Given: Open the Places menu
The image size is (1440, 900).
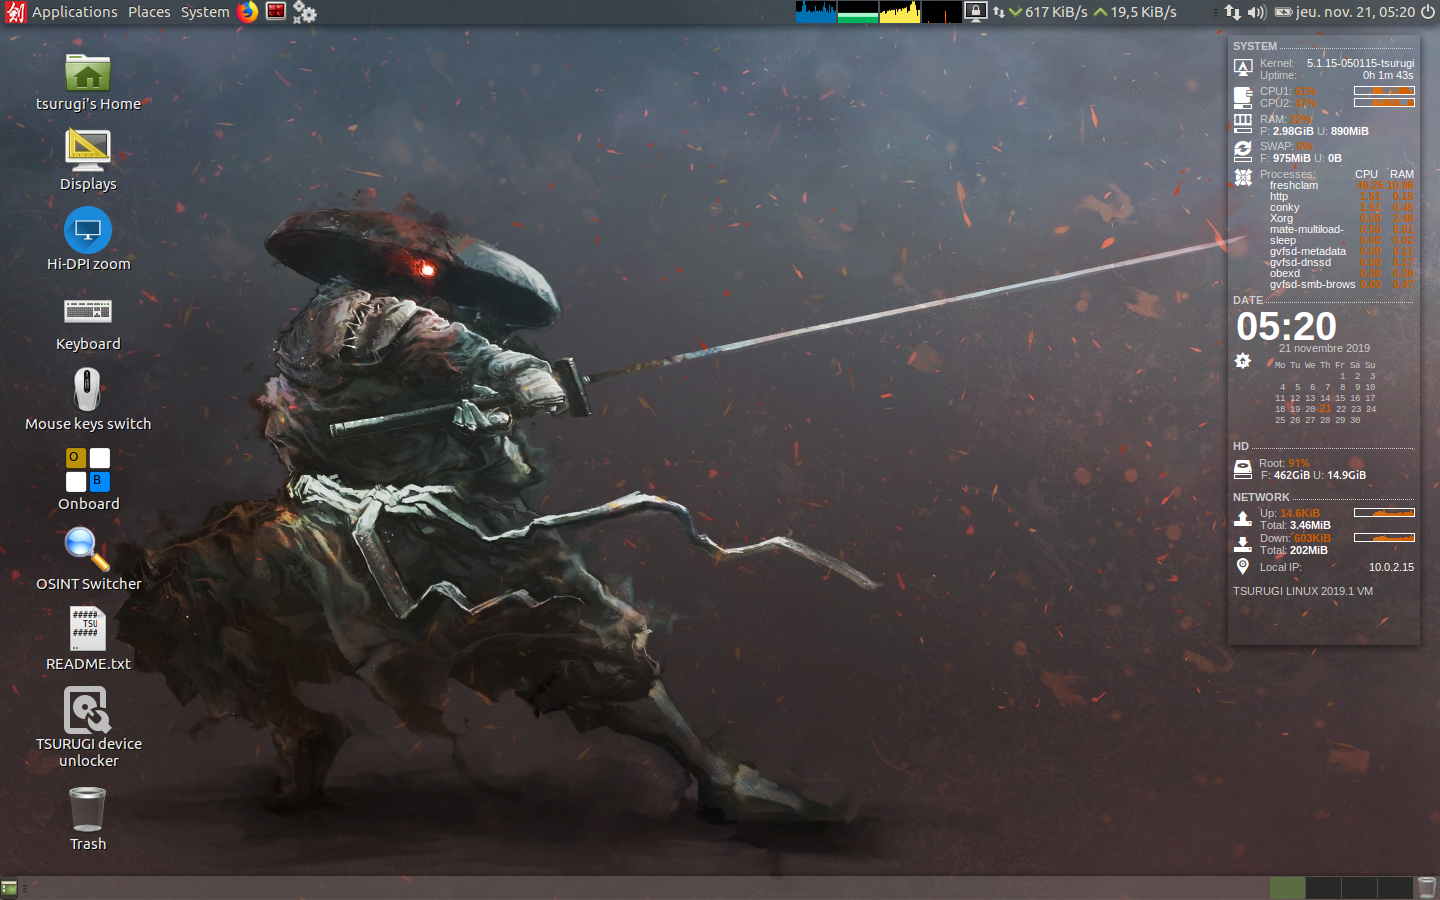Looking at the screenshot, I should (149, 12).
